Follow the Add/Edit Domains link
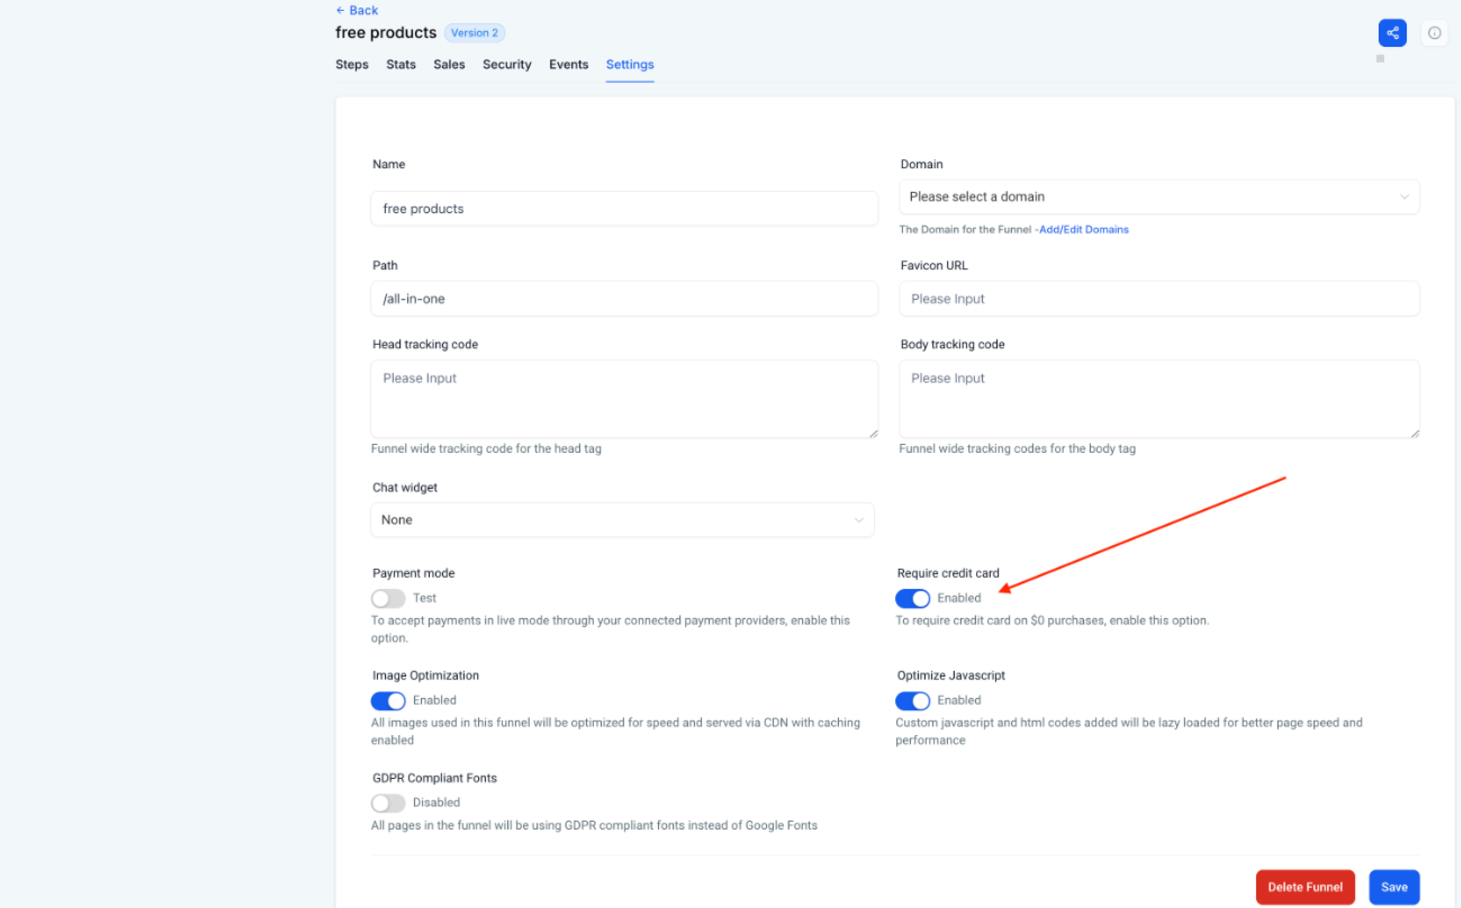This screenshot has width=1461, height=908. pos(1083,230)
